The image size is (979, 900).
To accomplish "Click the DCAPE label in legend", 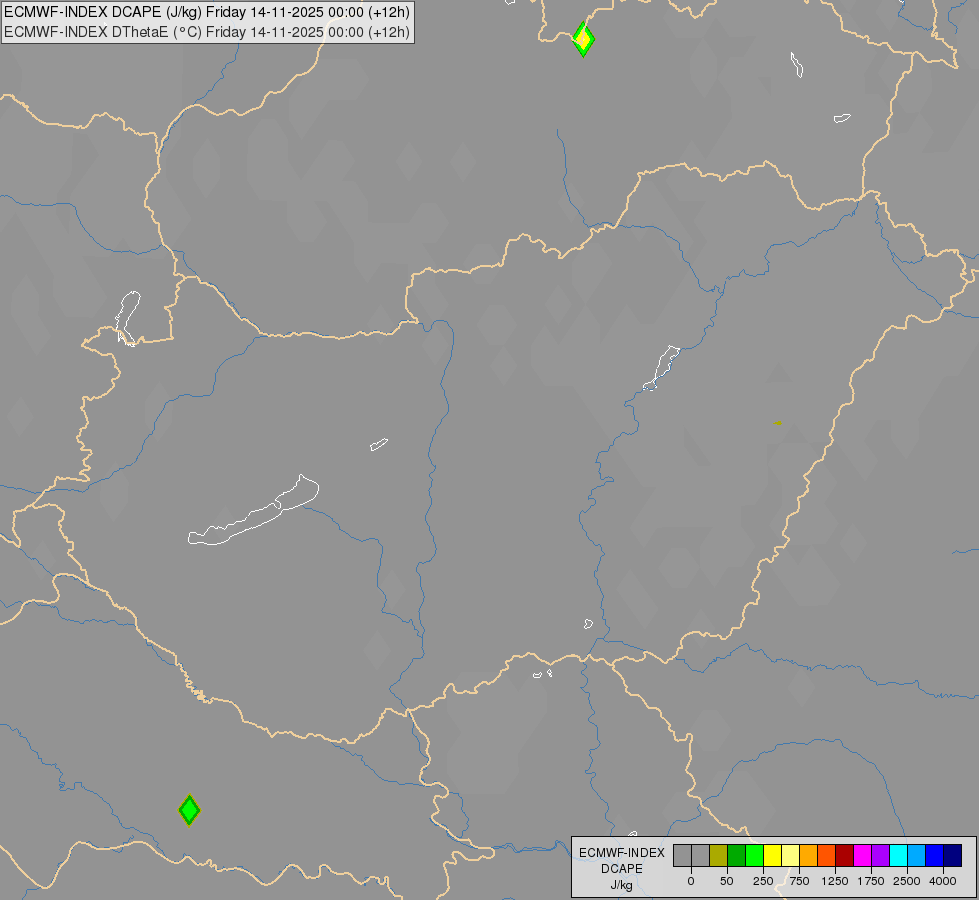I will click(622, 869).
